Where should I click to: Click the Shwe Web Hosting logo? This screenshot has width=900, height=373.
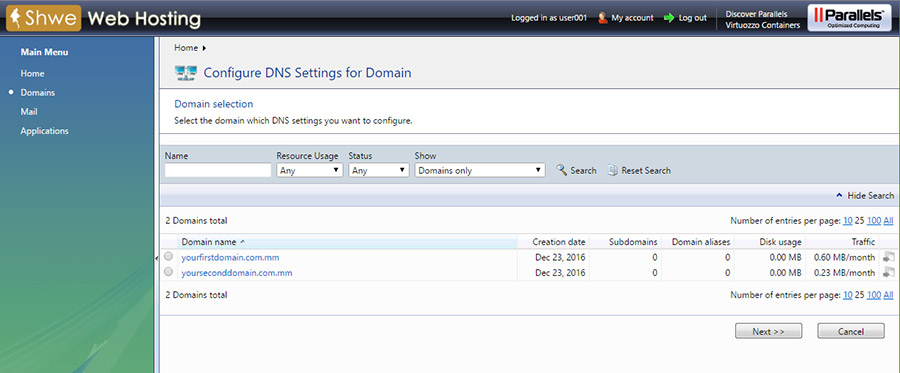point(103,18)
